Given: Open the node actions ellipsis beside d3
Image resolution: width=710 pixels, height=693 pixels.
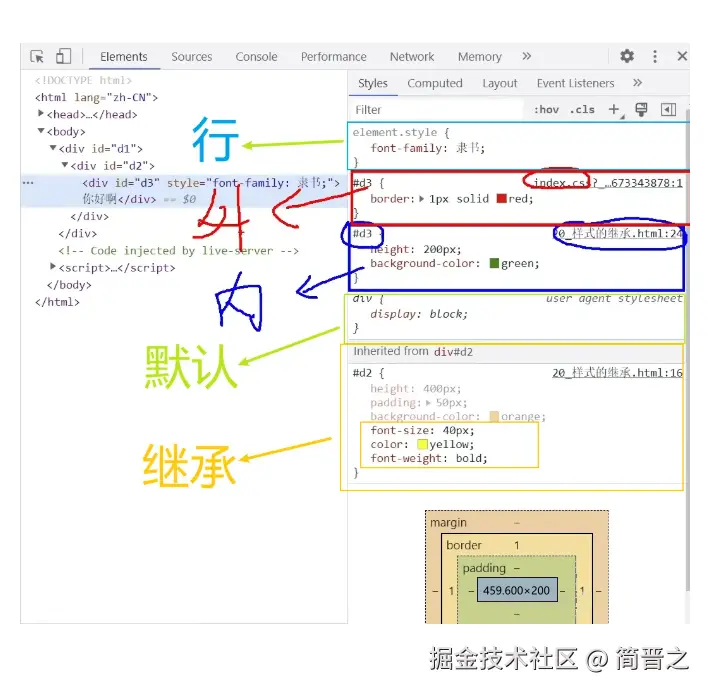Looking at the screenshot, I should pyautogui.click(x=28, y=183).
